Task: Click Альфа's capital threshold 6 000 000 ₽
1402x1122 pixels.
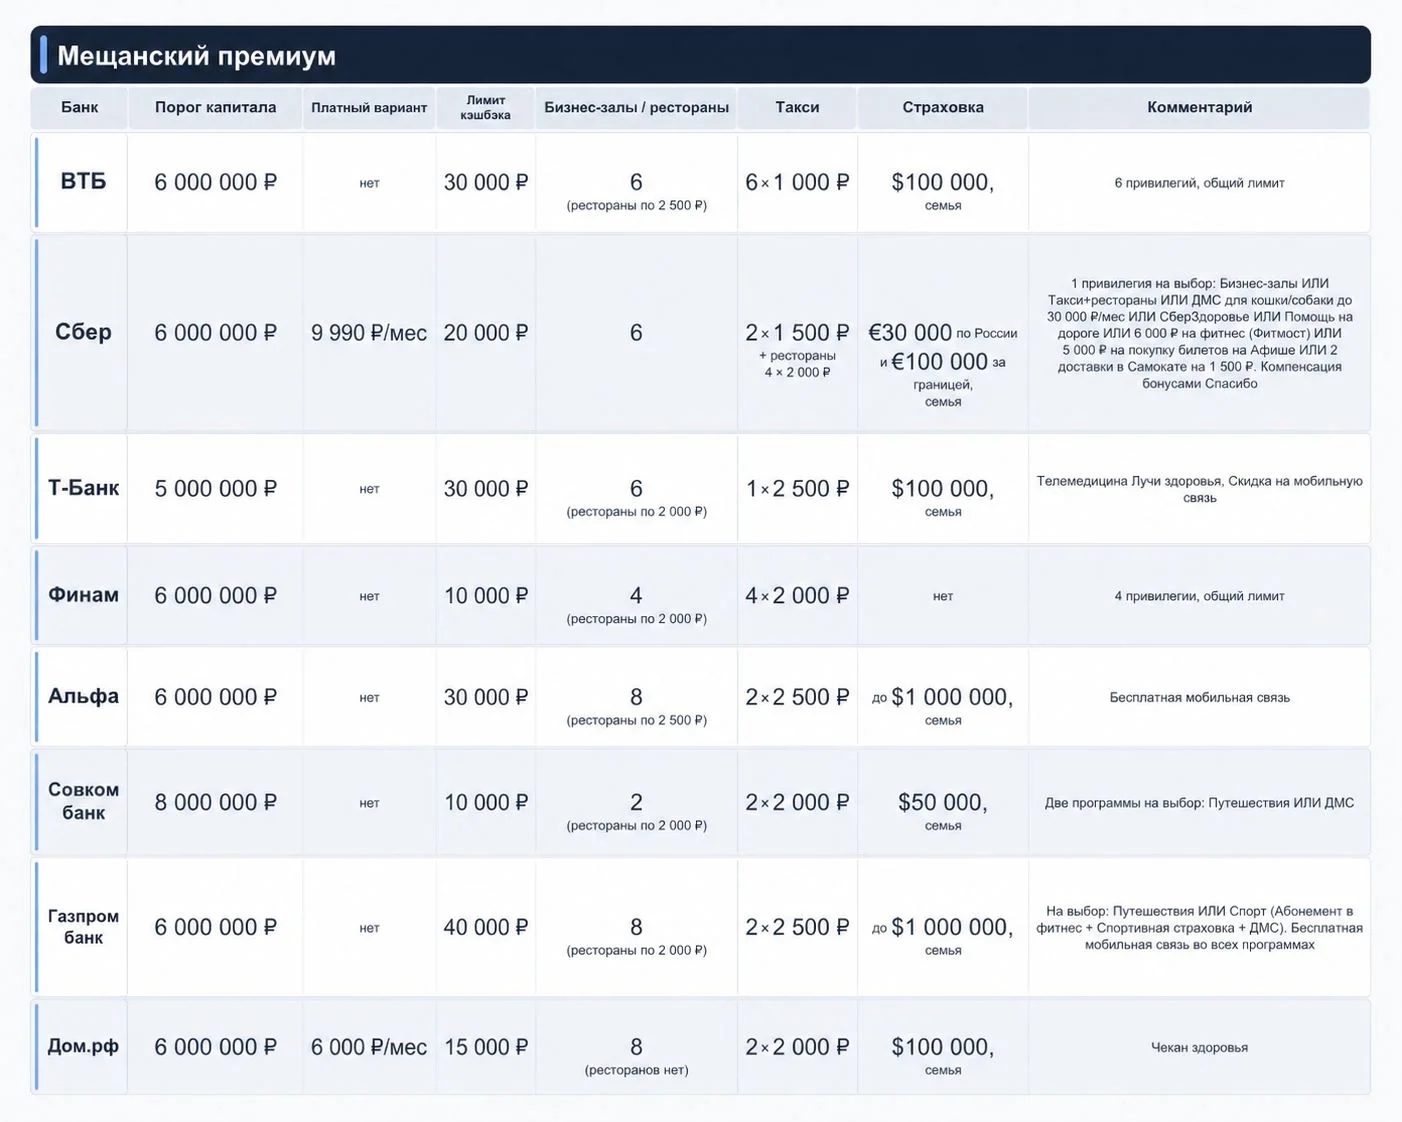Action: click(x=215, y=697)
